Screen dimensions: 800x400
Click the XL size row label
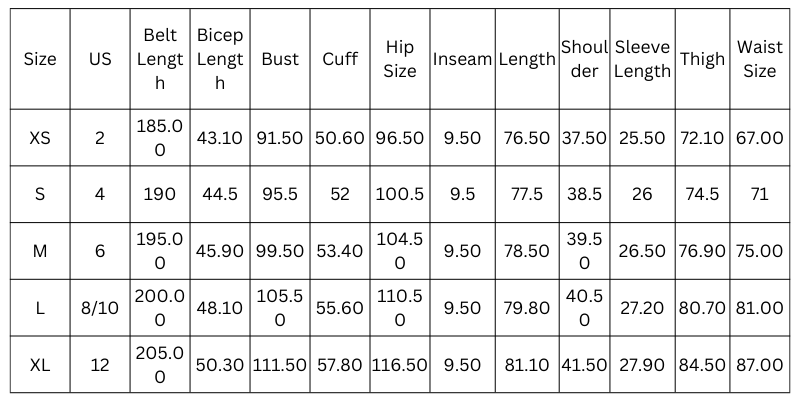[40, 366]
